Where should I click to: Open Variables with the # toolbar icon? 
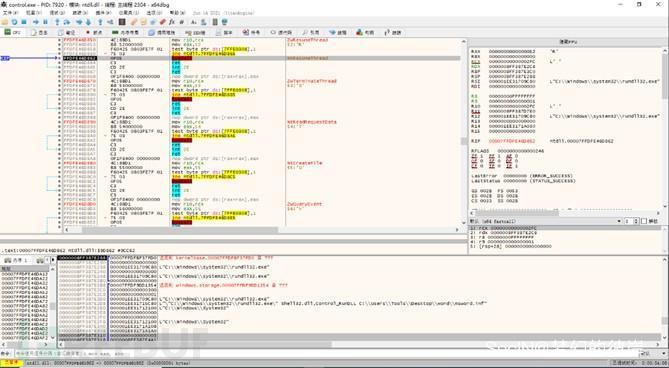click(x=182, y=22)
